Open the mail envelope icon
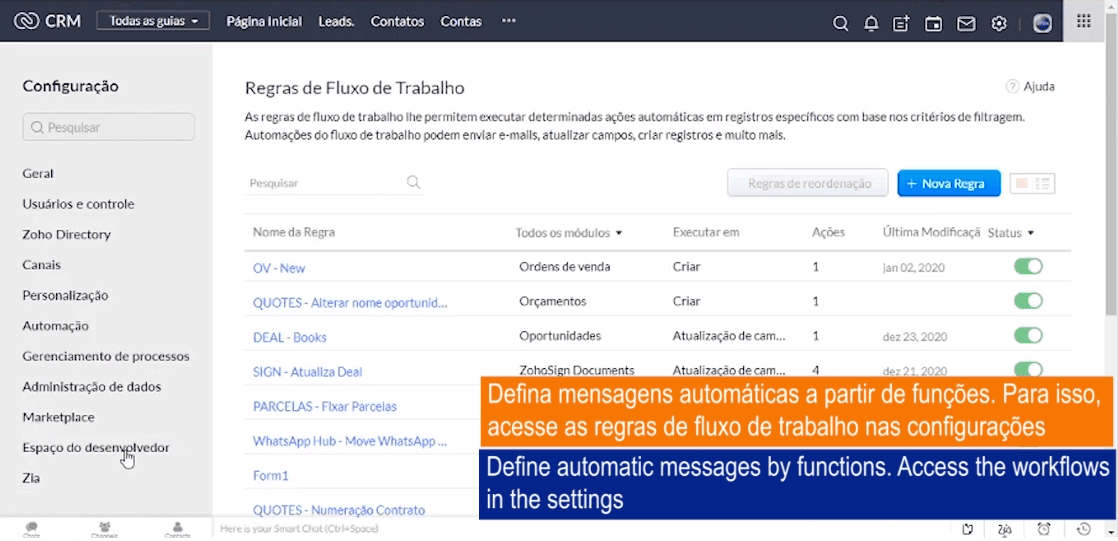 pyautogui.click(x=966, y=24)
